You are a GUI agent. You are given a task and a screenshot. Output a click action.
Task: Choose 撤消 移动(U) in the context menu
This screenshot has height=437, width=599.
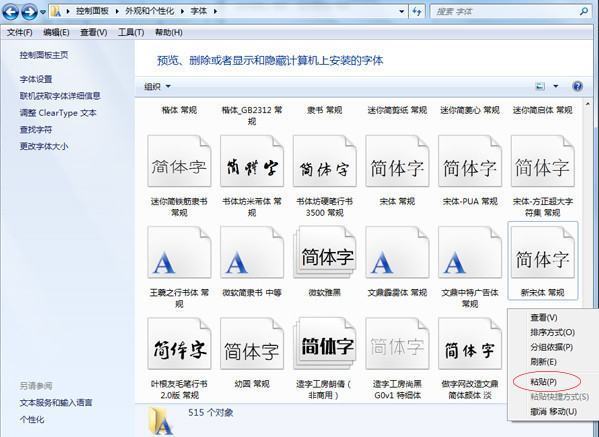pos(553,411)
